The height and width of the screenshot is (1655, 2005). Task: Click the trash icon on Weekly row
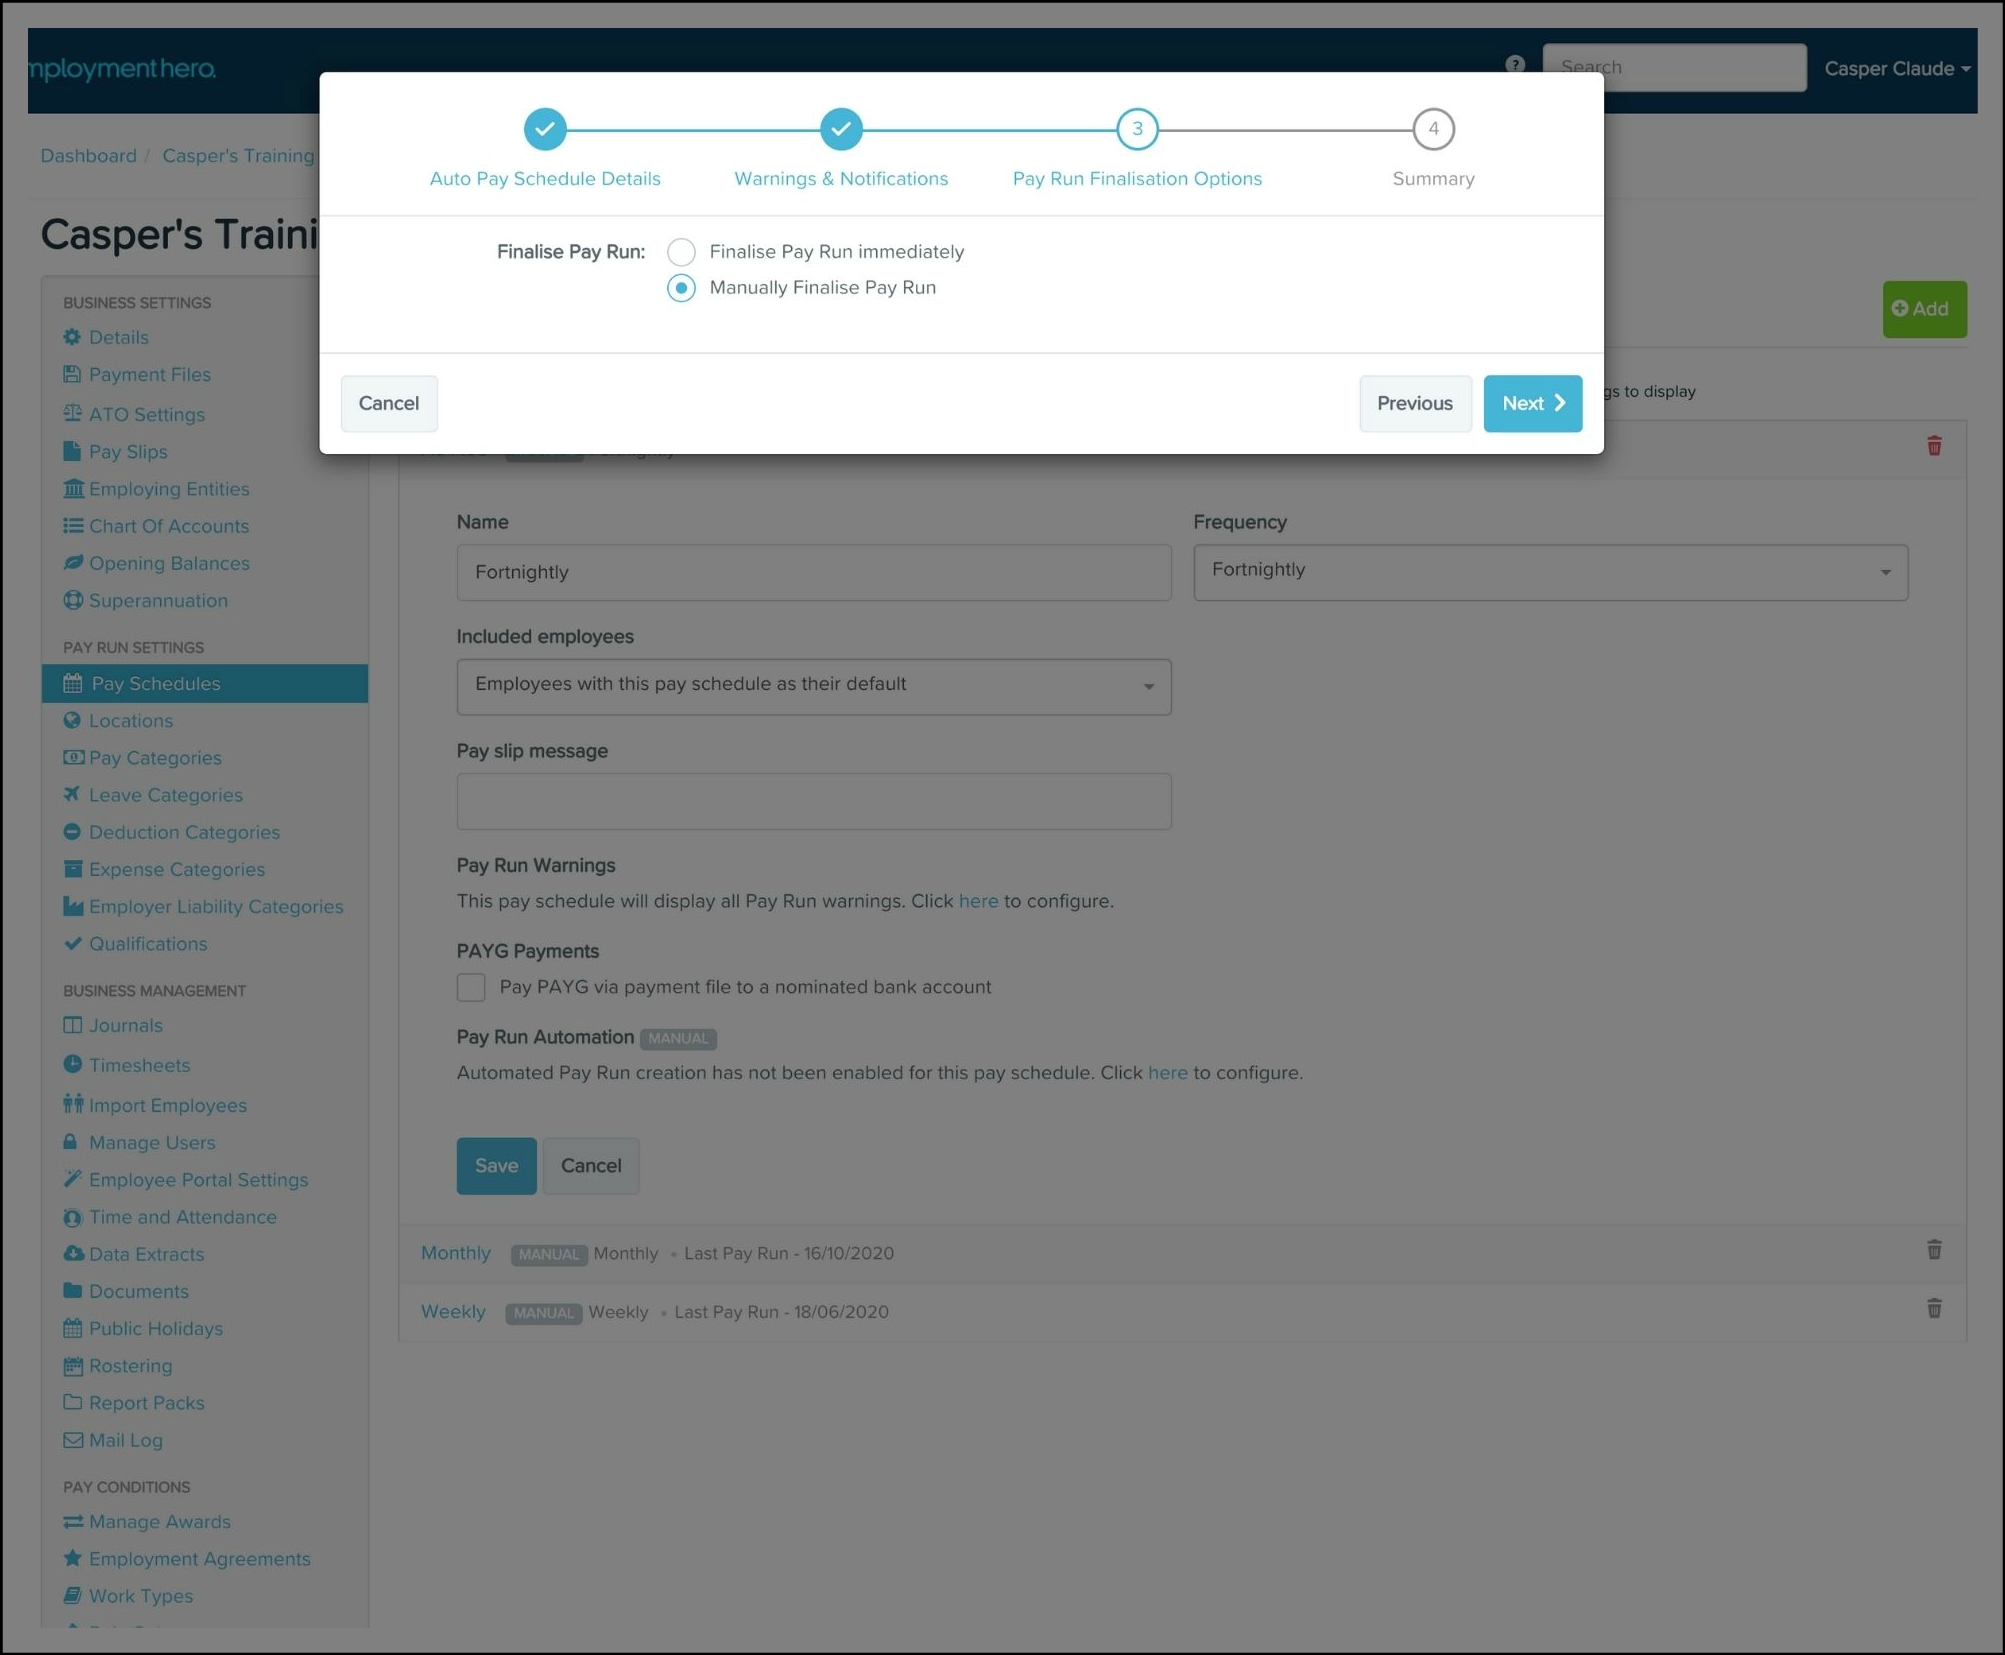[x=1933, y=1309]
